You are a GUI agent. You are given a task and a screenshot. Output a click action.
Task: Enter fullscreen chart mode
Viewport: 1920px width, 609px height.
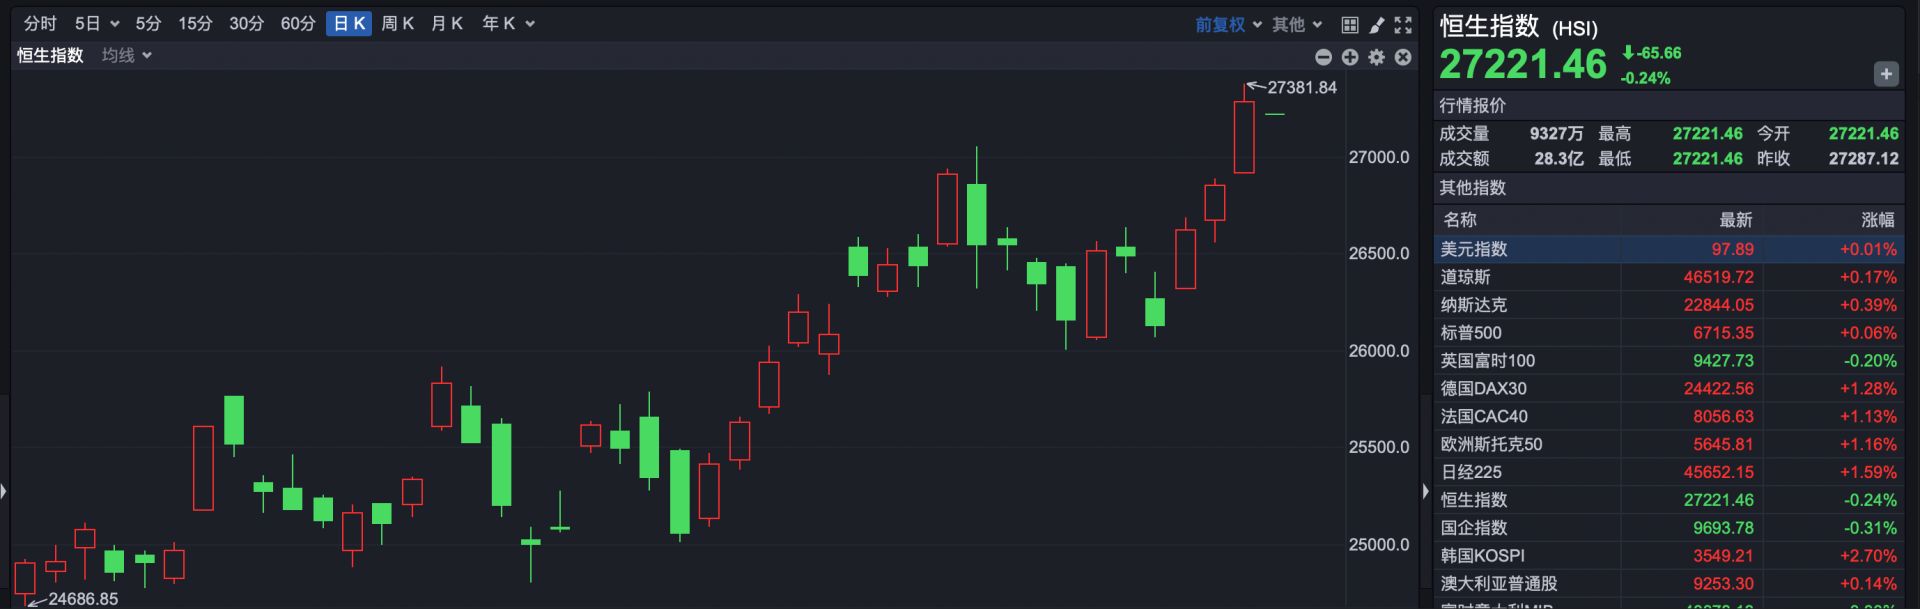click(1403, 24)
